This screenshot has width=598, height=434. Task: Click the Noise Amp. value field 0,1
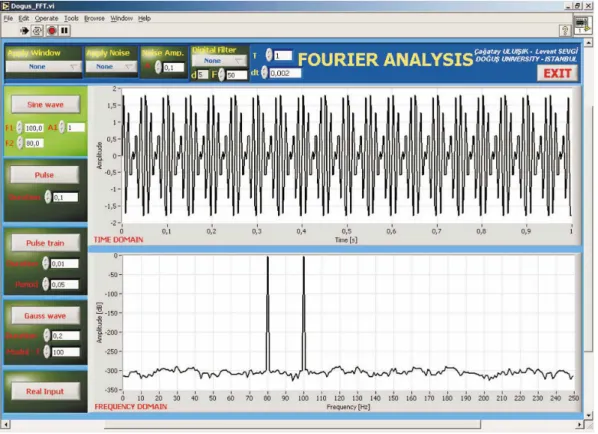[174, 68]
